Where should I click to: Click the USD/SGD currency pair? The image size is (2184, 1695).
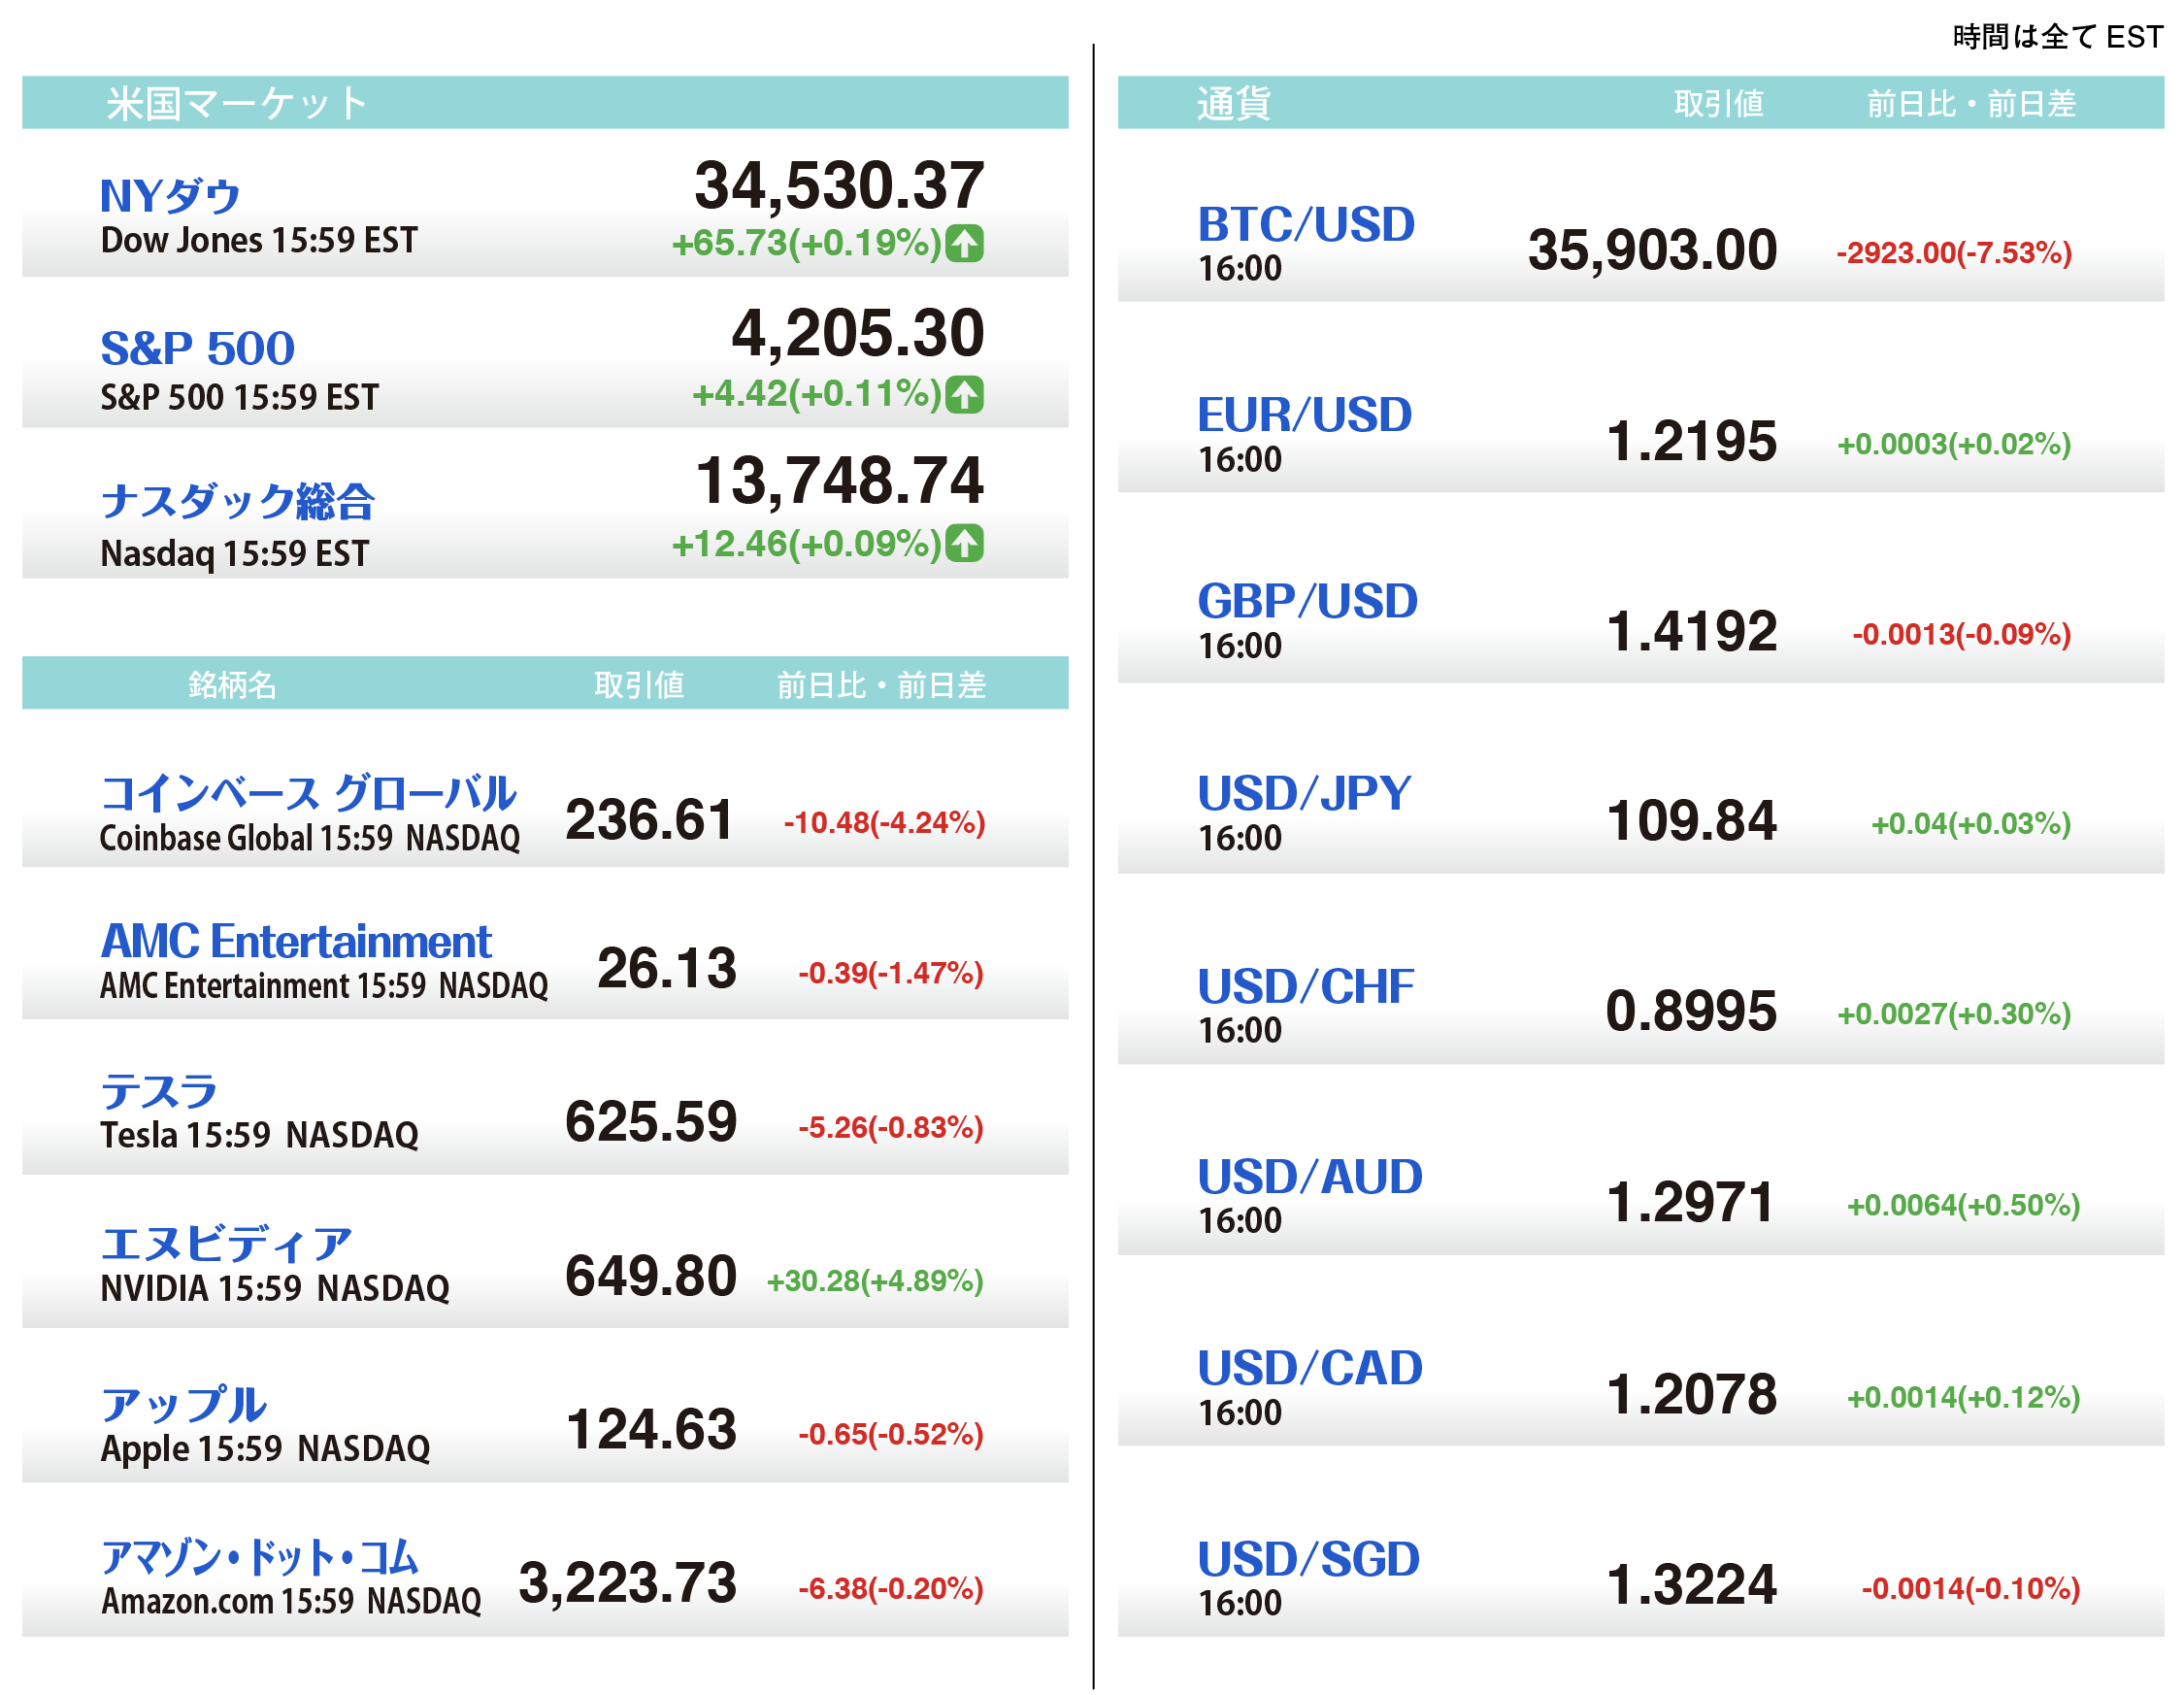[1308, 1559]
